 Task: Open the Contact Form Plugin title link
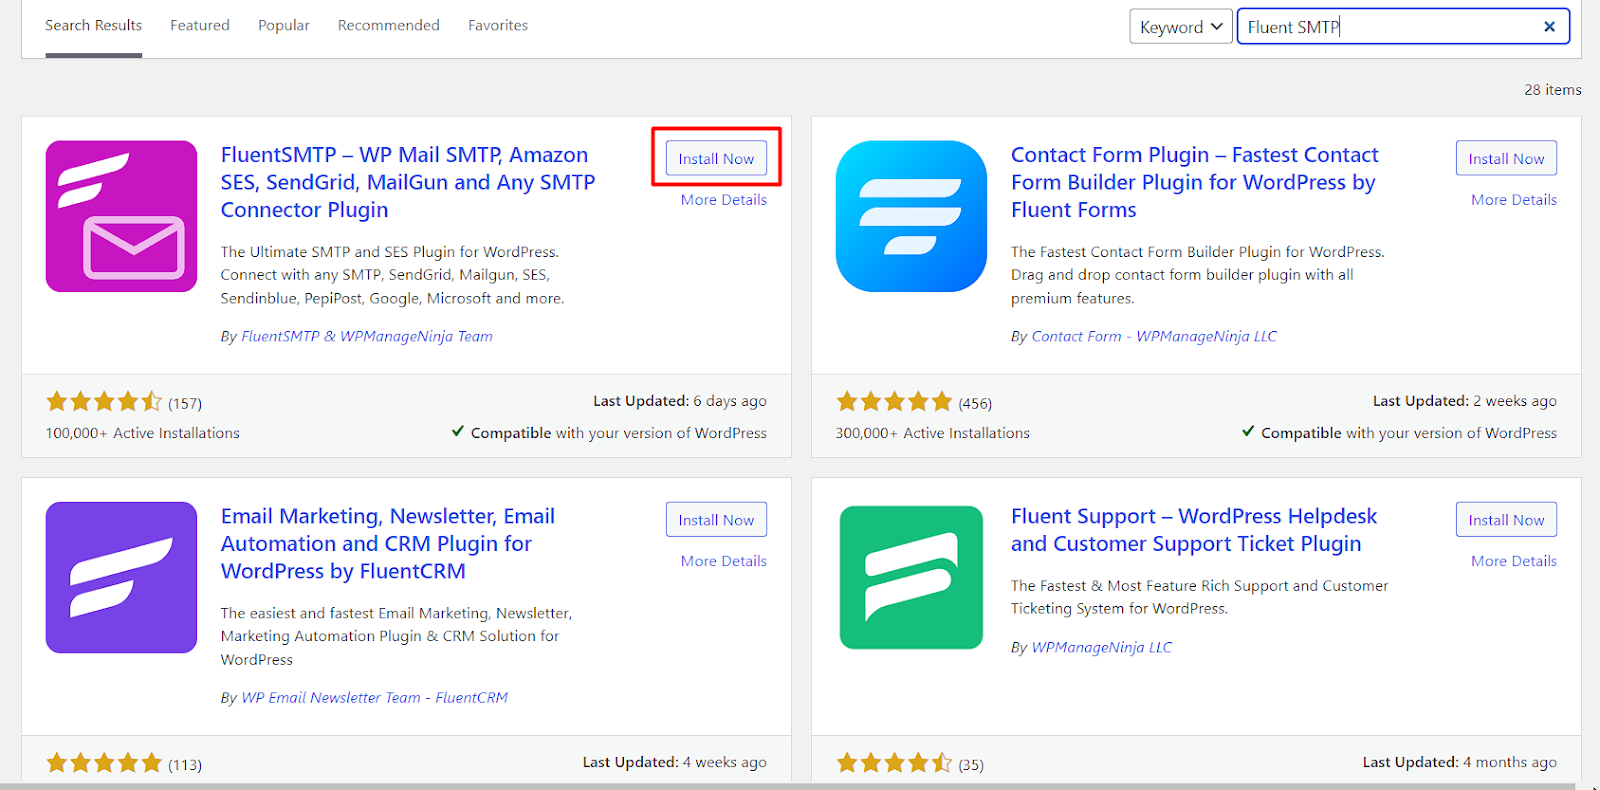tap(1195, 182)
